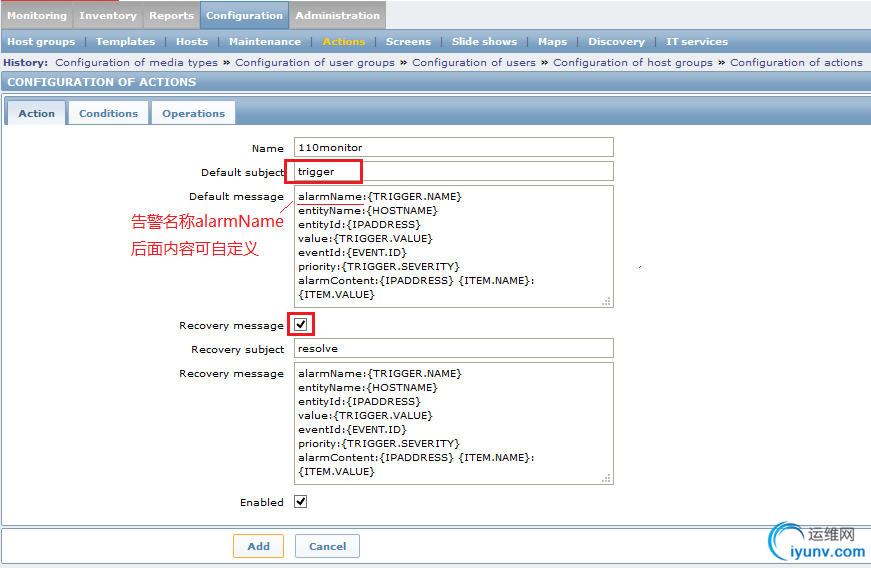Open the Maps submenu
The height and width of the screenshot is (568, 871).
point(552,42)
